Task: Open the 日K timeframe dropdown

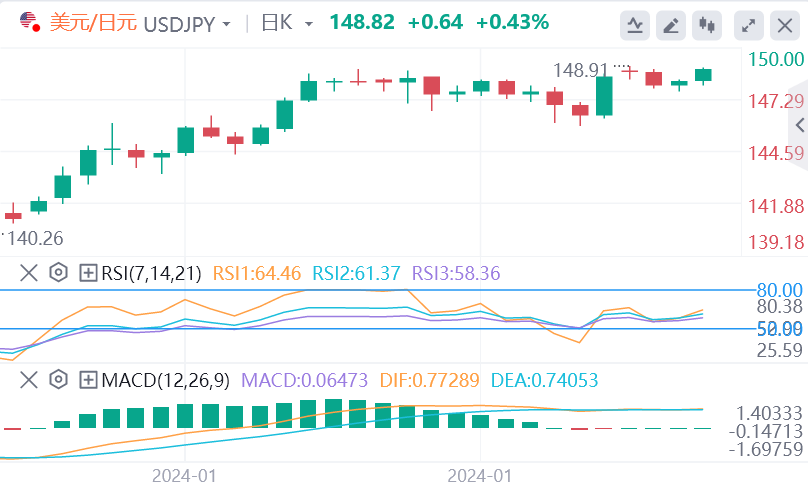Action: click(x=307, y=23)
